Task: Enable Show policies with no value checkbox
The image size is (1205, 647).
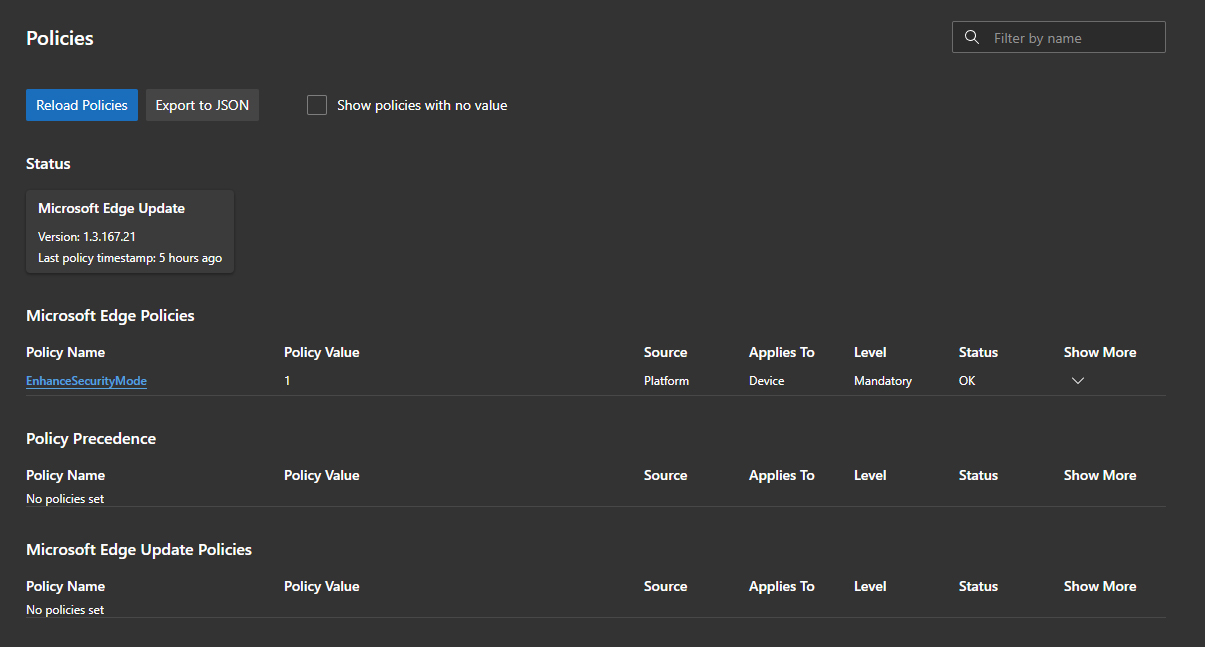Action: [x=317, y=105]
